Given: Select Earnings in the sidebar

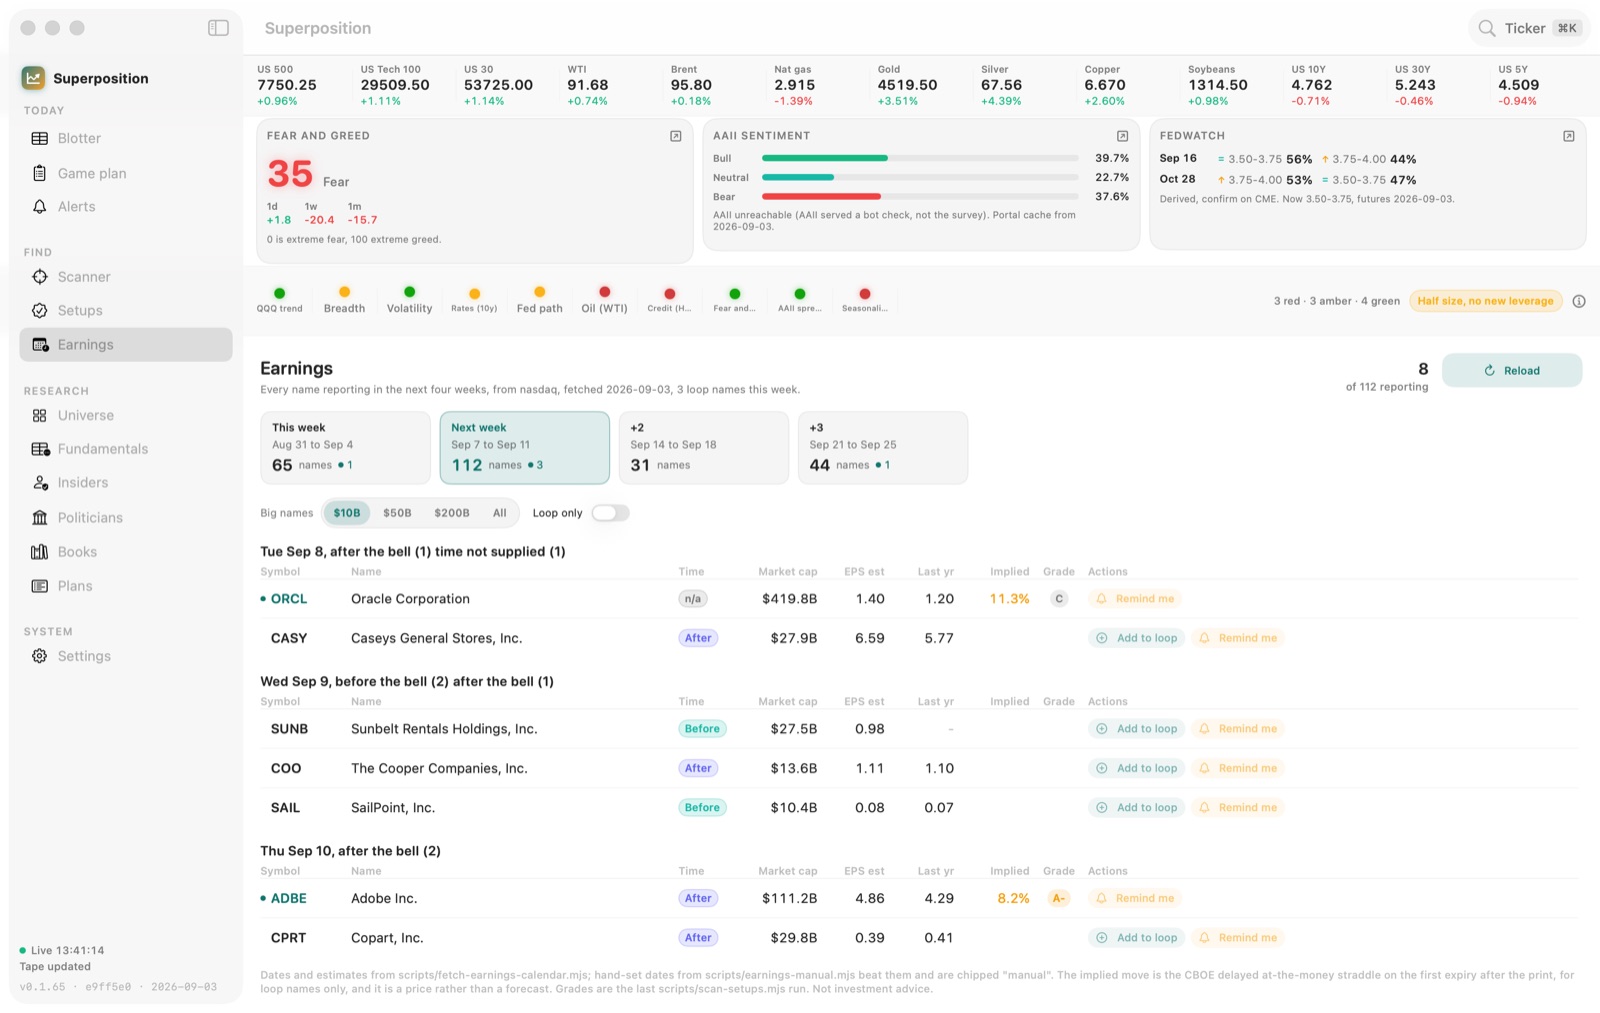Looking at the screenshot, I should point(126,345).
